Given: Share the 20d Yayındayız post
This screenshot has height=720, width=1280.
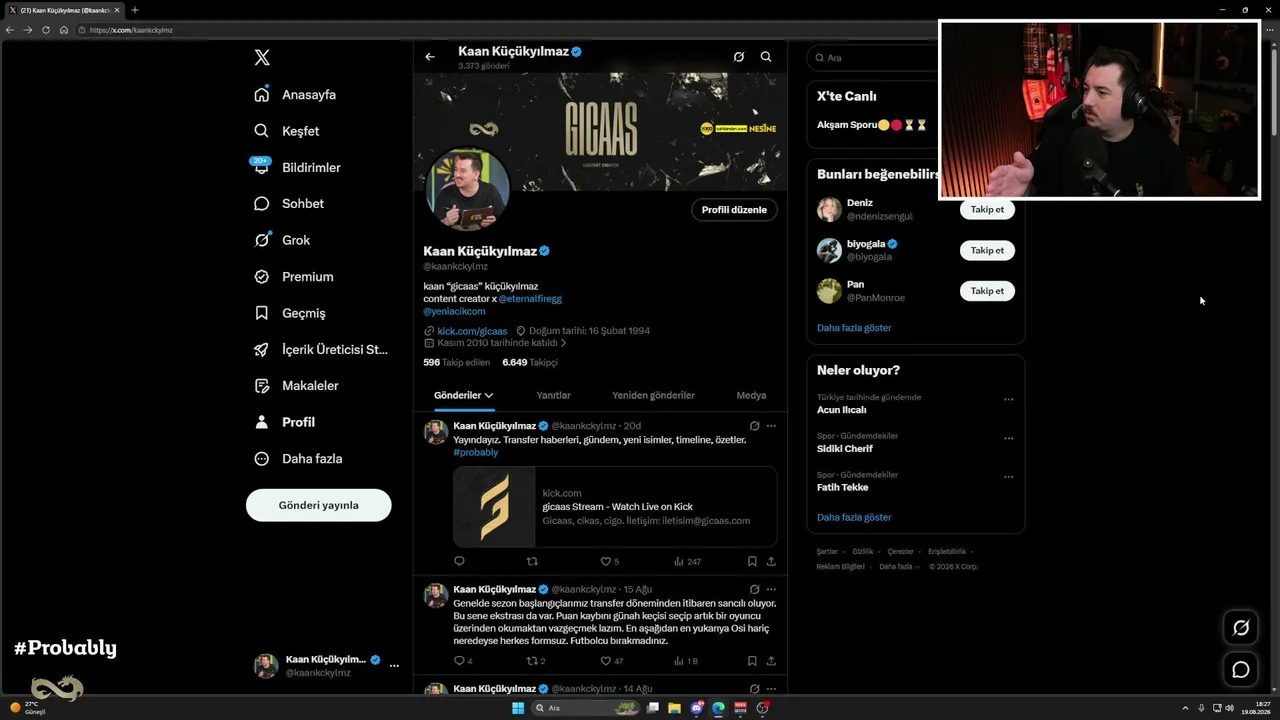Looking at the screenshot, I should [x=771, y=562].
